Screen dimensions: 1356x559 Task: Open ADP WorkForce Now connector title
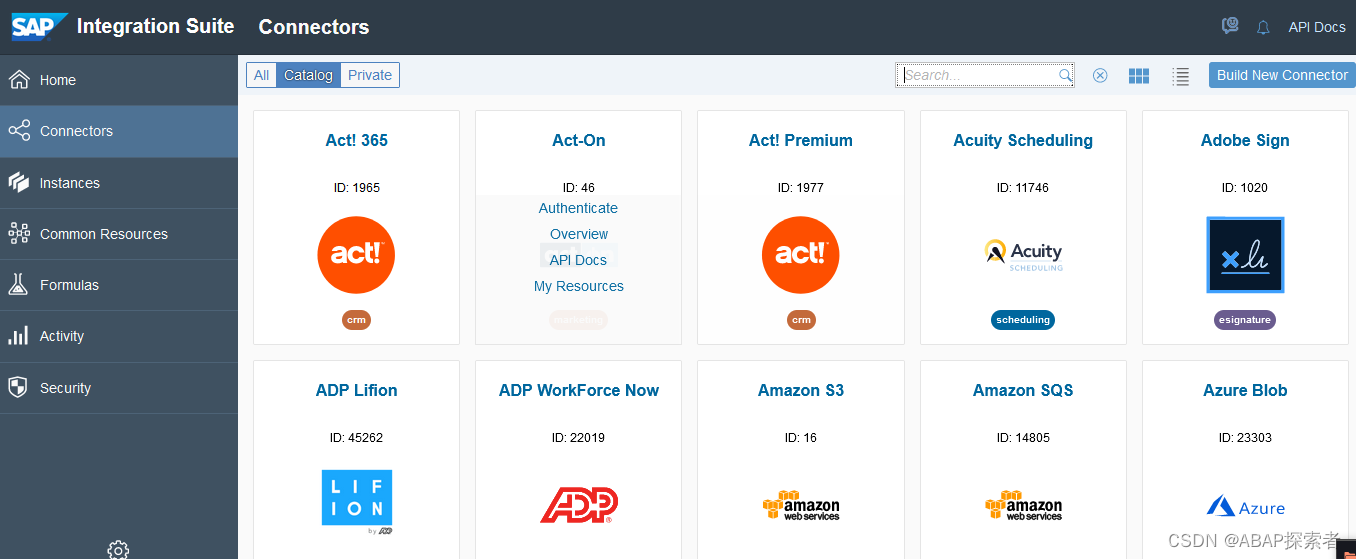click(x=579, y=390)
